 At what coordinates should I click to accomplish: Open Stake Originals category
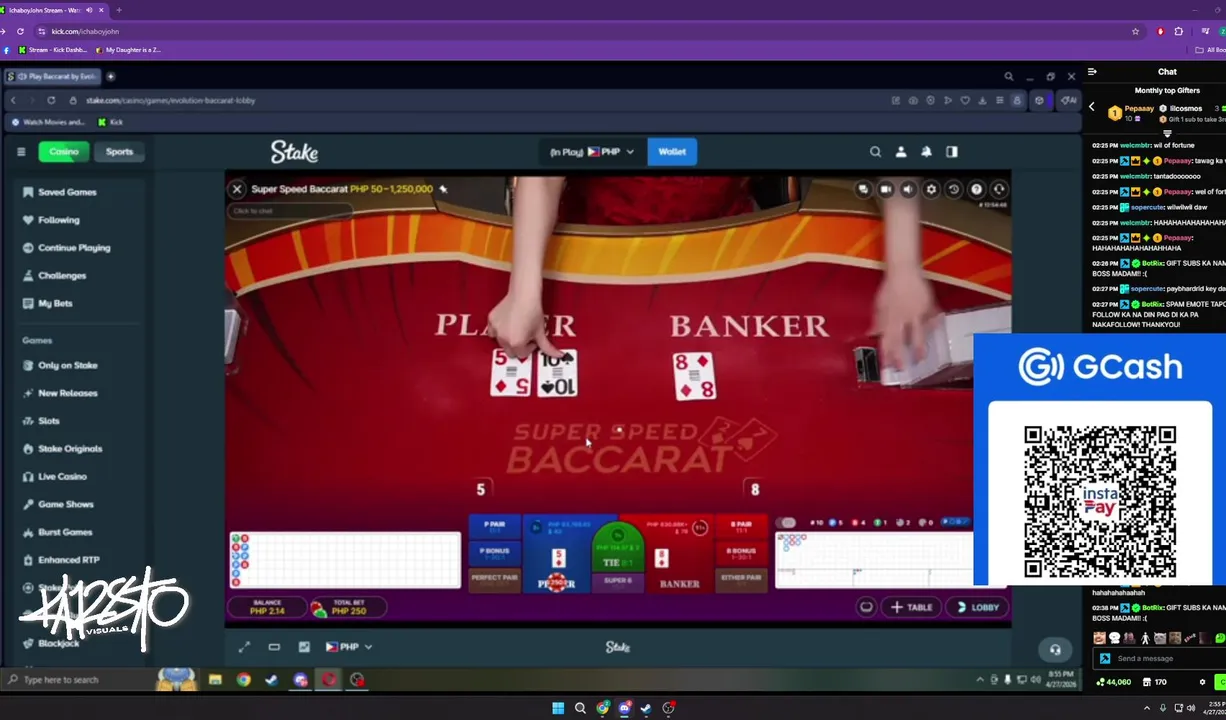point(70,449)
